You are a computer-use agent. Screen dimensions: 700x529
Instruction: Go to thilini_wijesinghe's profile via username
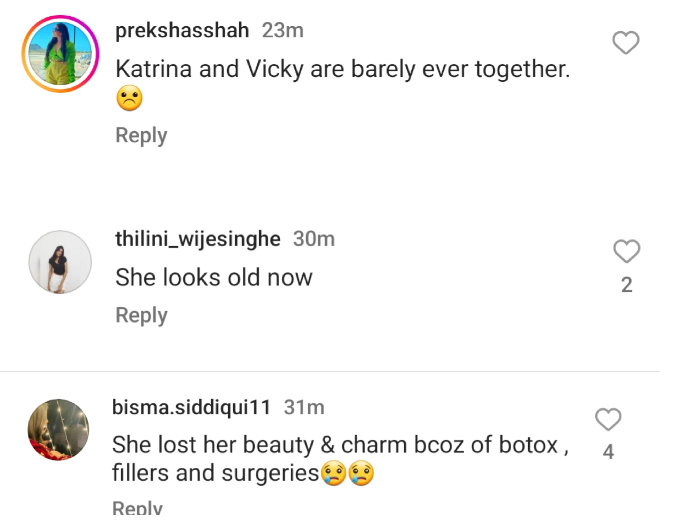click(x=198, y=239)
